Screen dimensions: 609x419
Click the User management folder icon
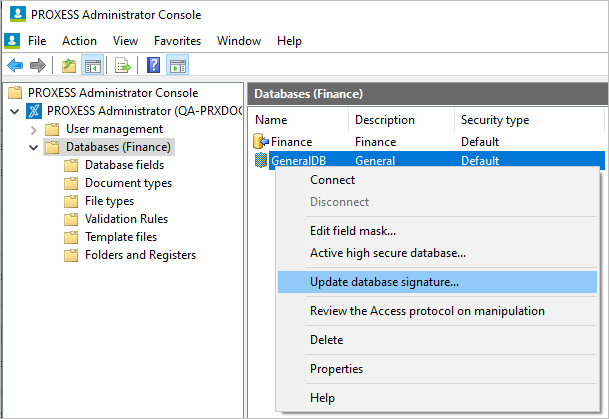tap(52, 129)
